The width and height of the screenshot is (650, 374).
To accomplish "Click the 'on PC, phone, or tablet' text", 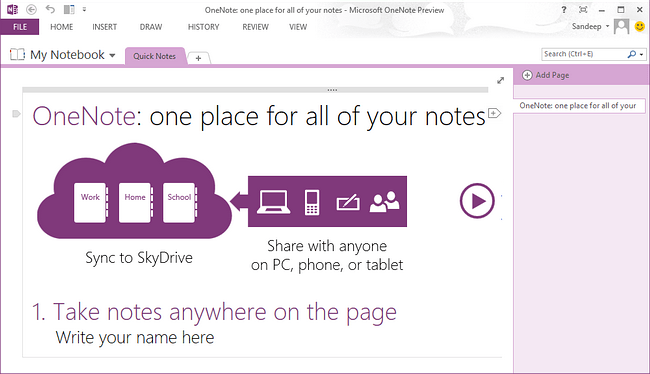I will point(327,265).
